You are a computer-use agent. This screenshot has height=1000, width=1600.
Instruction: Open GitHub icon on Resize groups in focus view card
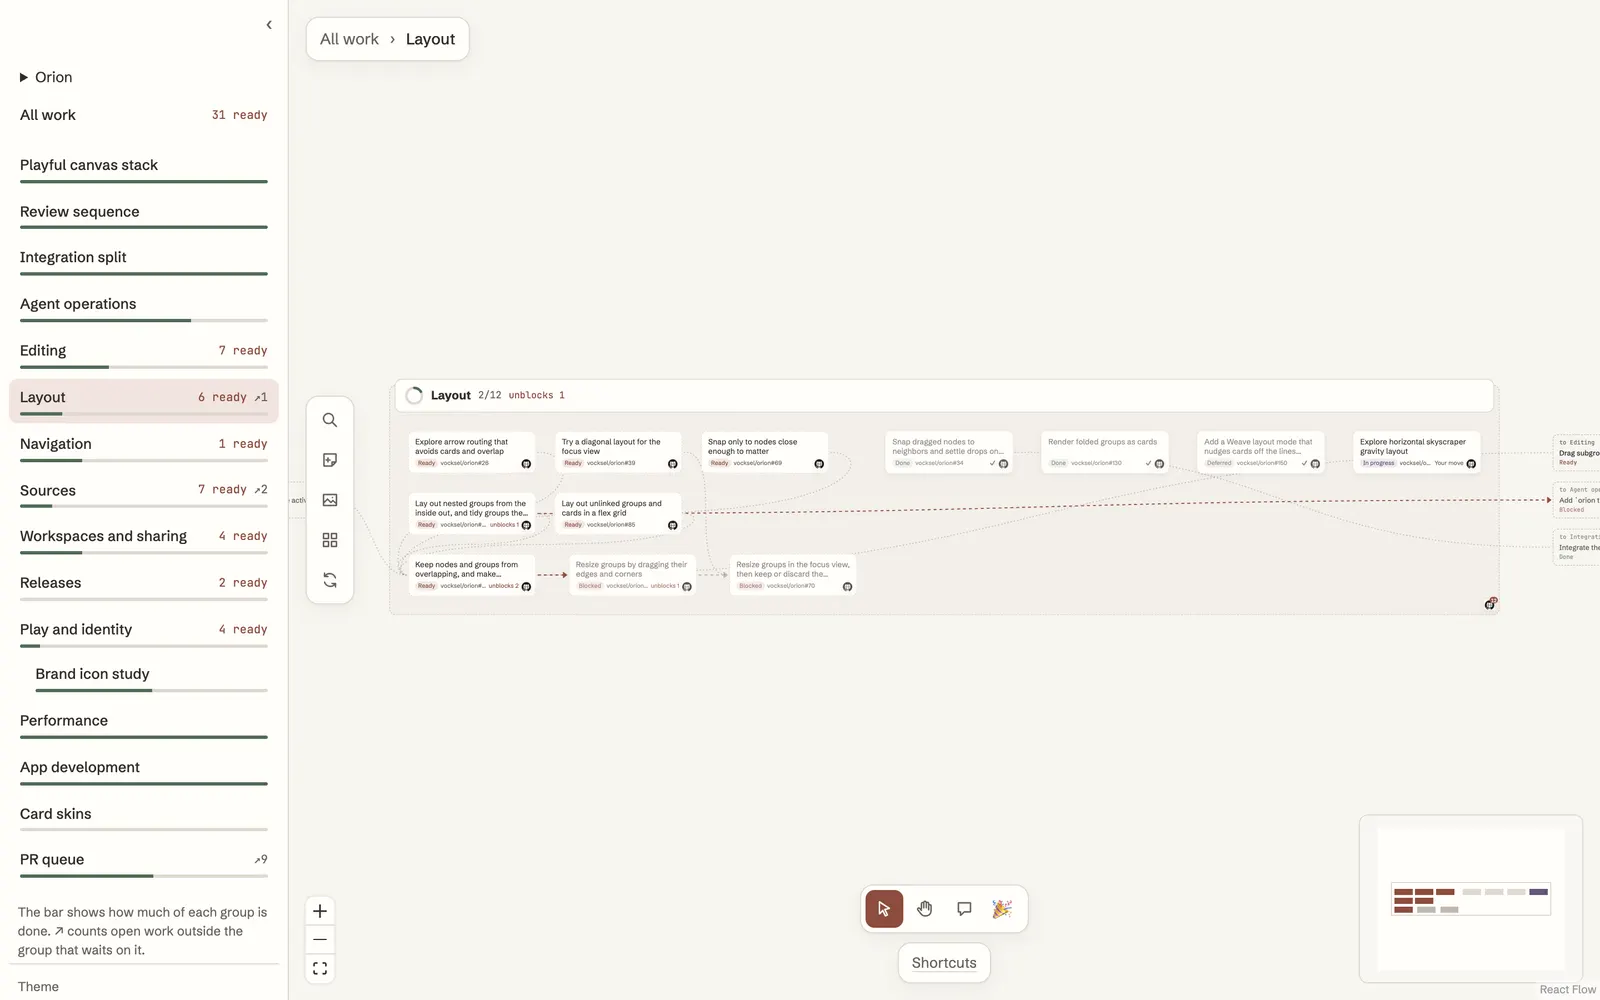(847, 587)
